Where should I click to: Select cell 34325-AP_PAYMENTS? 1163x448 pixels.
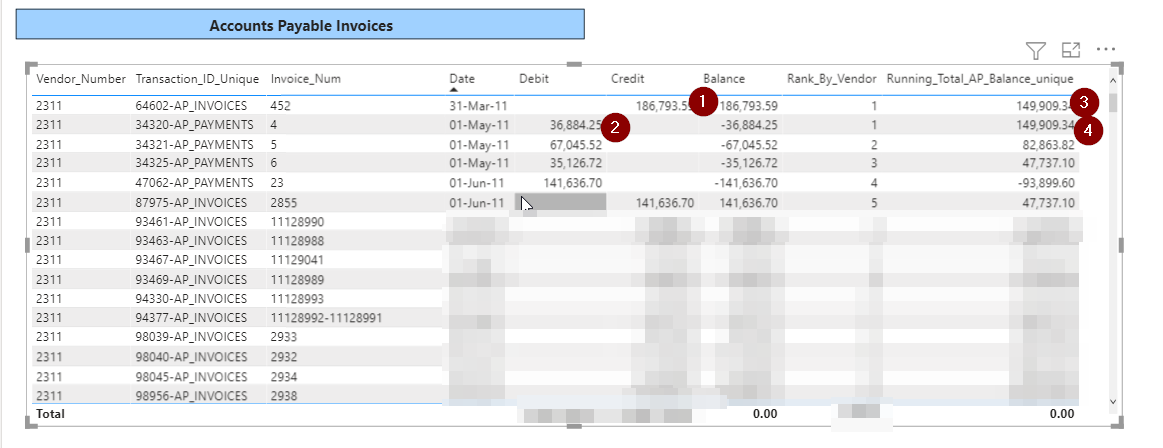click(194, 163)
